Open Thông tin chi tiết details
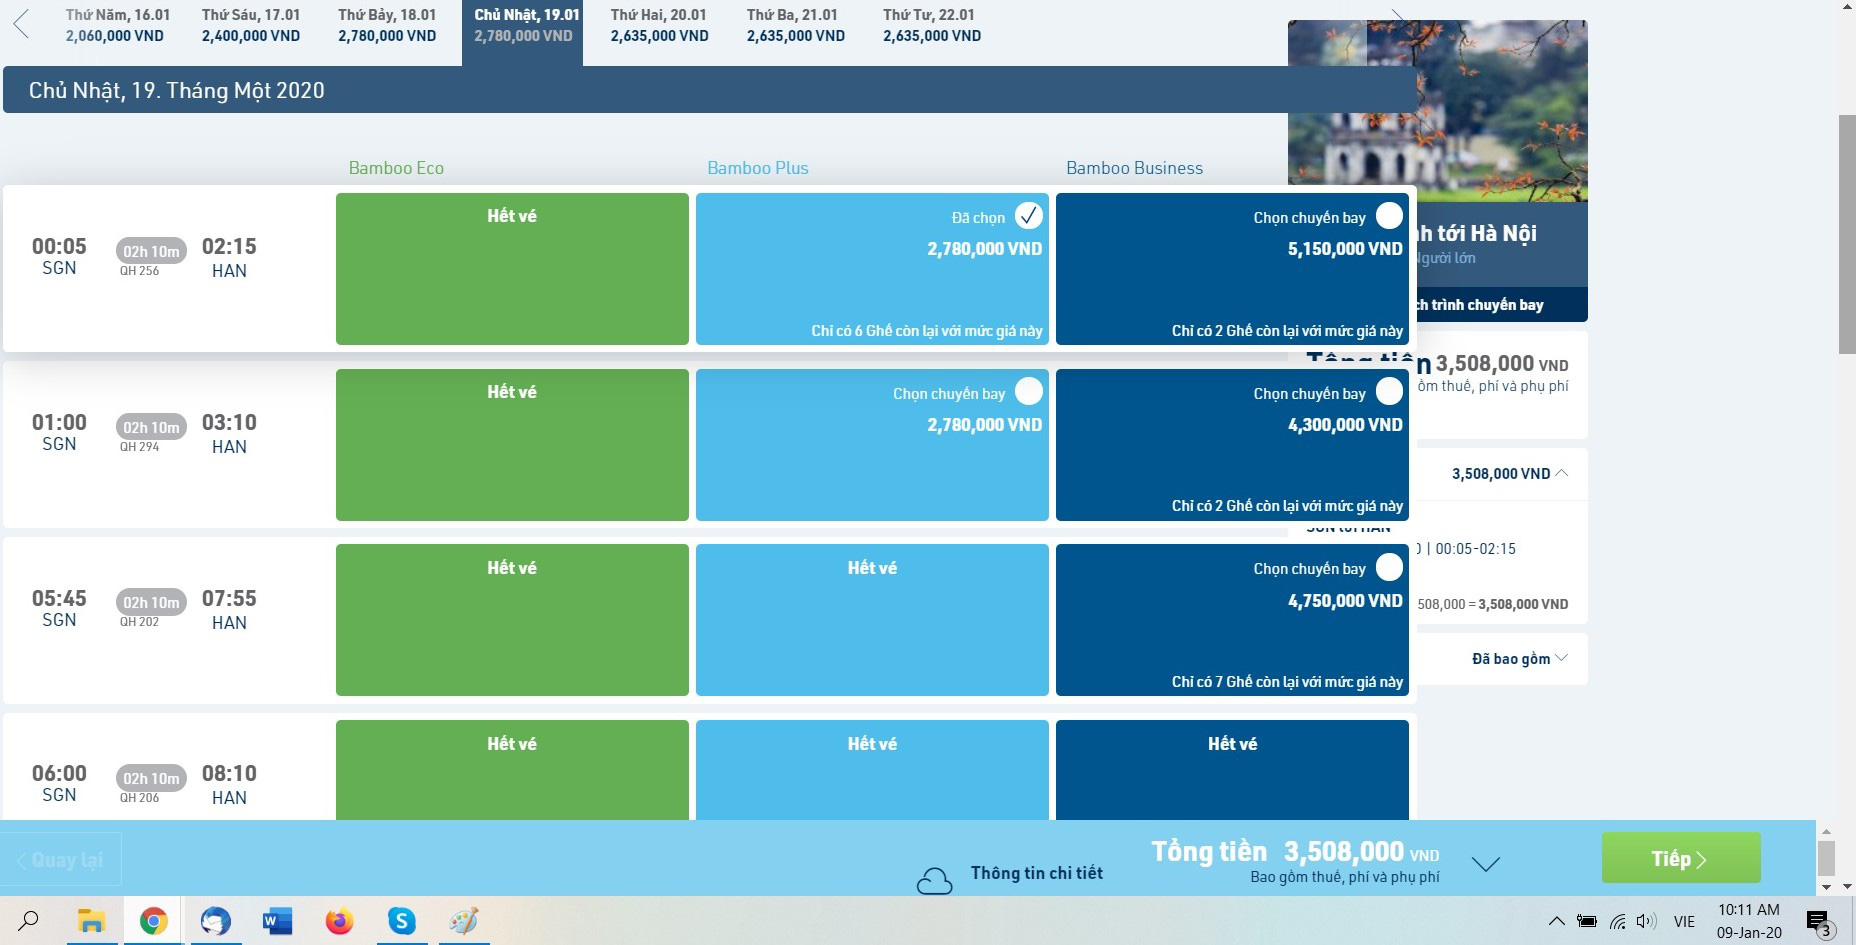This screenshot has width=1856, height=945. coord(1036,873)
